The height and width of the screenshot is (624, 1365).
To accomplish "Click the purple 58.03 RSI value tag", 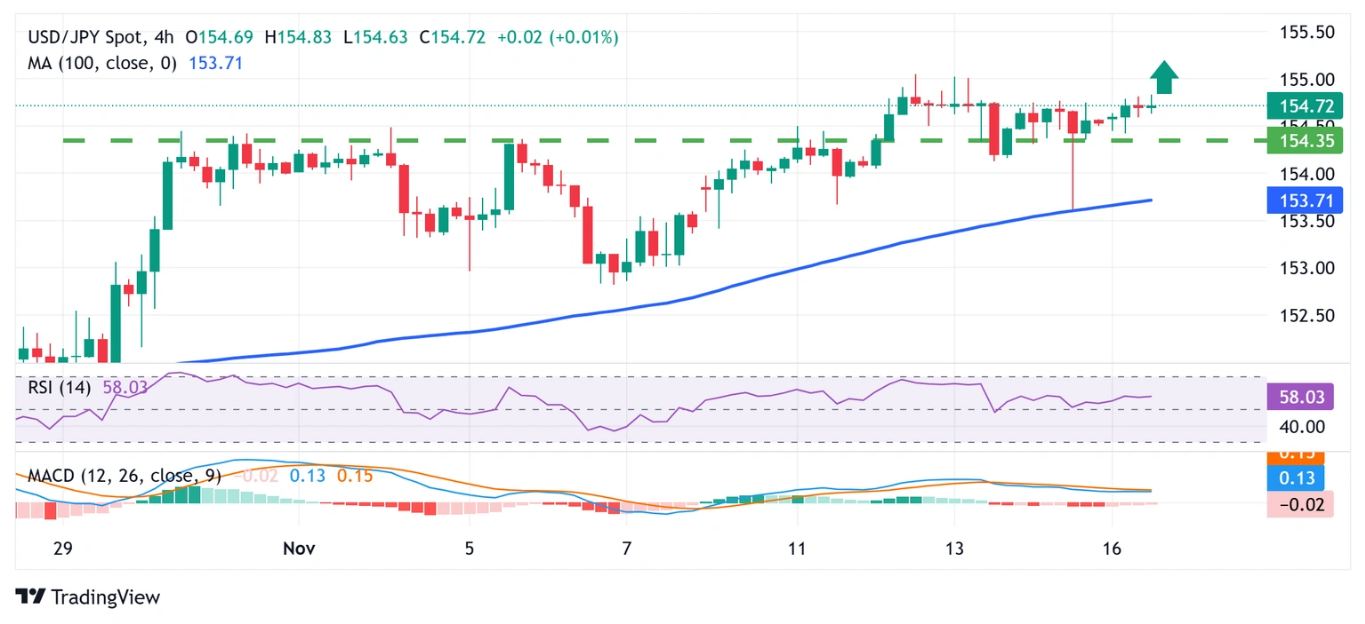I will point(1303,397).
